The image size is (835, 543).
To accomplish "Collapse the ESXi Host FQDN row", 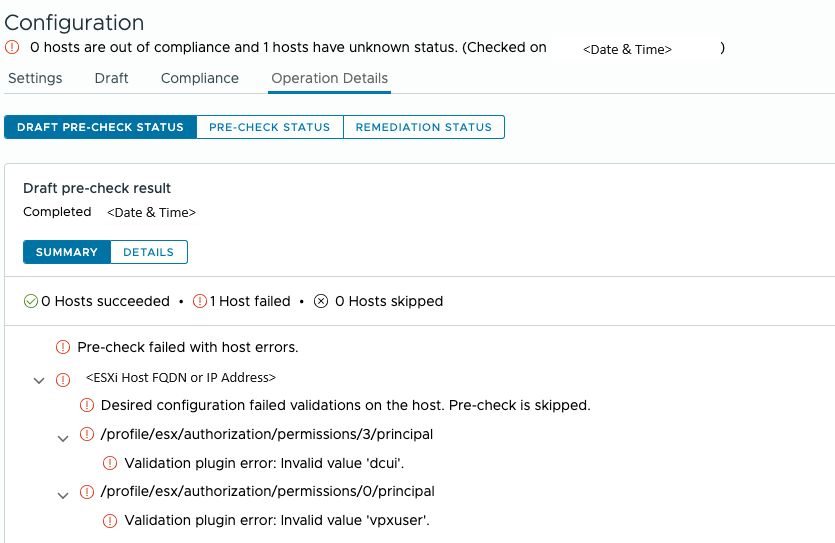I will tap(39, 380).
